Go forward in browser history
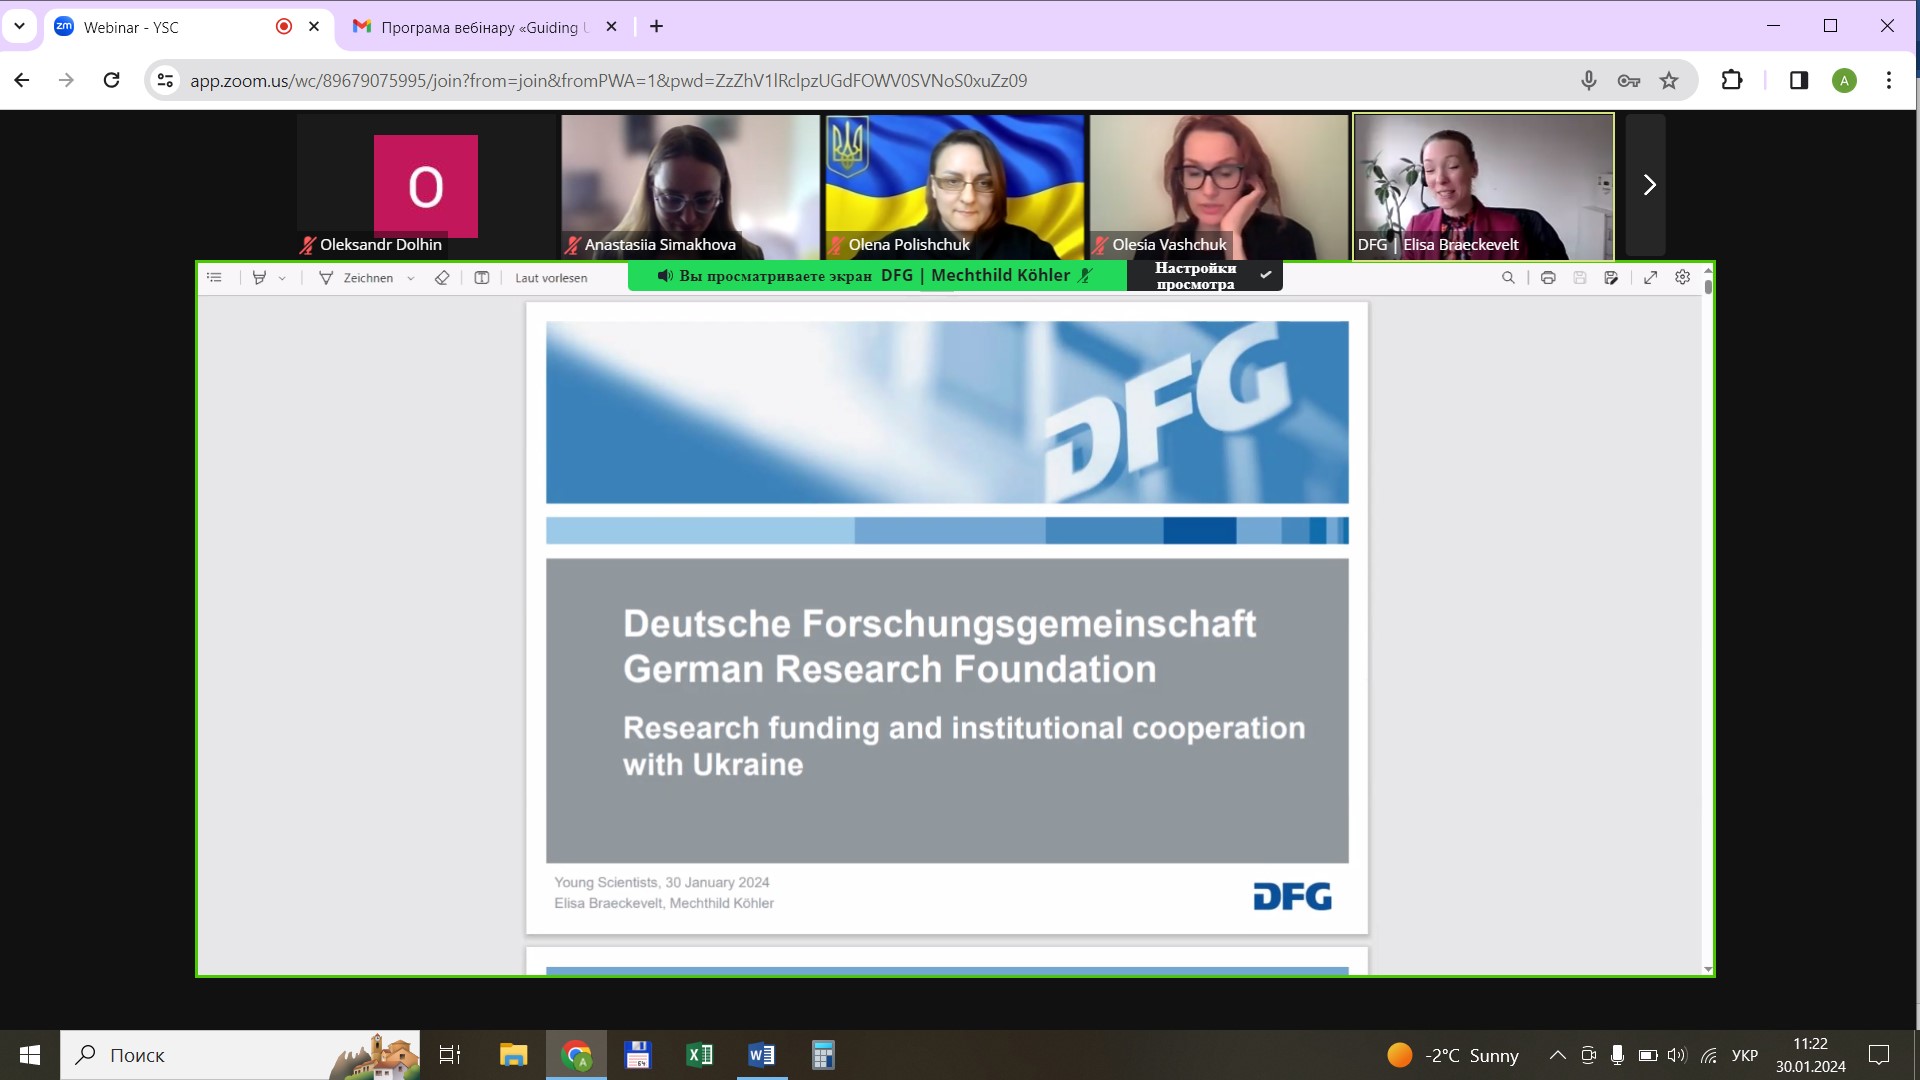The image size is (1920, 1080). click(66, 80)
